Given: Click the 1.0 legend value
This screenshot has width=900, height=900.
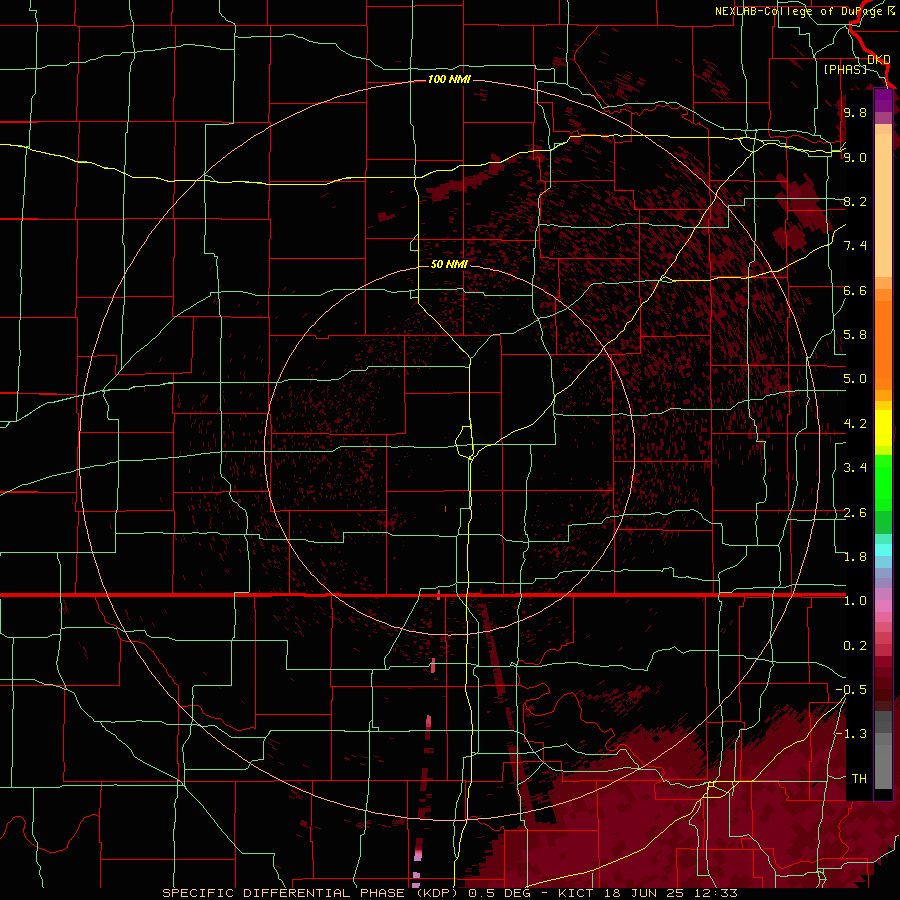Looking at the screenshot, I should pyautogui.click(x=855, y=601).
